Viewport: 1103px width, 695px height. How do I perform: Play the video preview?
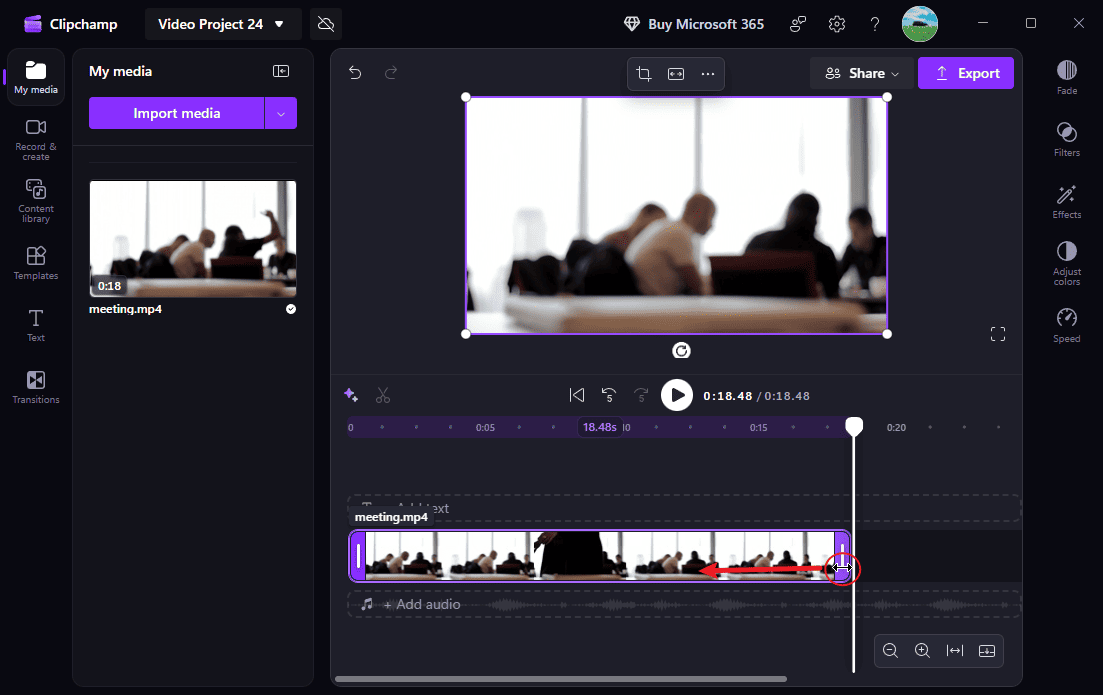[677, 395]
